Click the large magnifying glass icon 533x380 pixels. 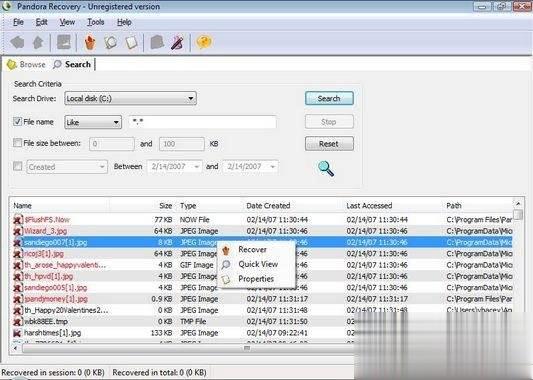click(326, 169)
